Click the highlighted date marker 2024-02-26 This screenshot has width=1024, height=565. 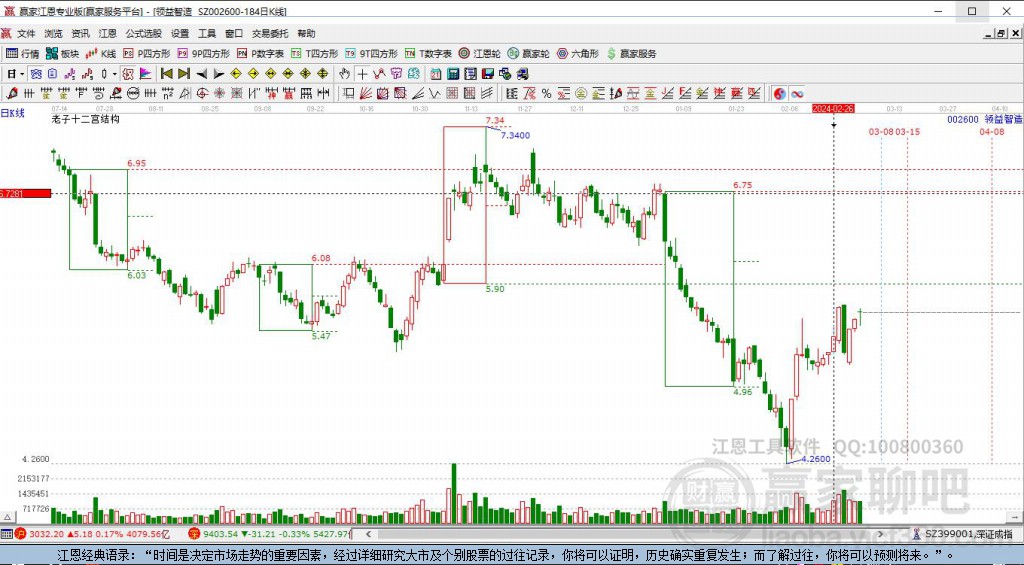tap(833, 108)
